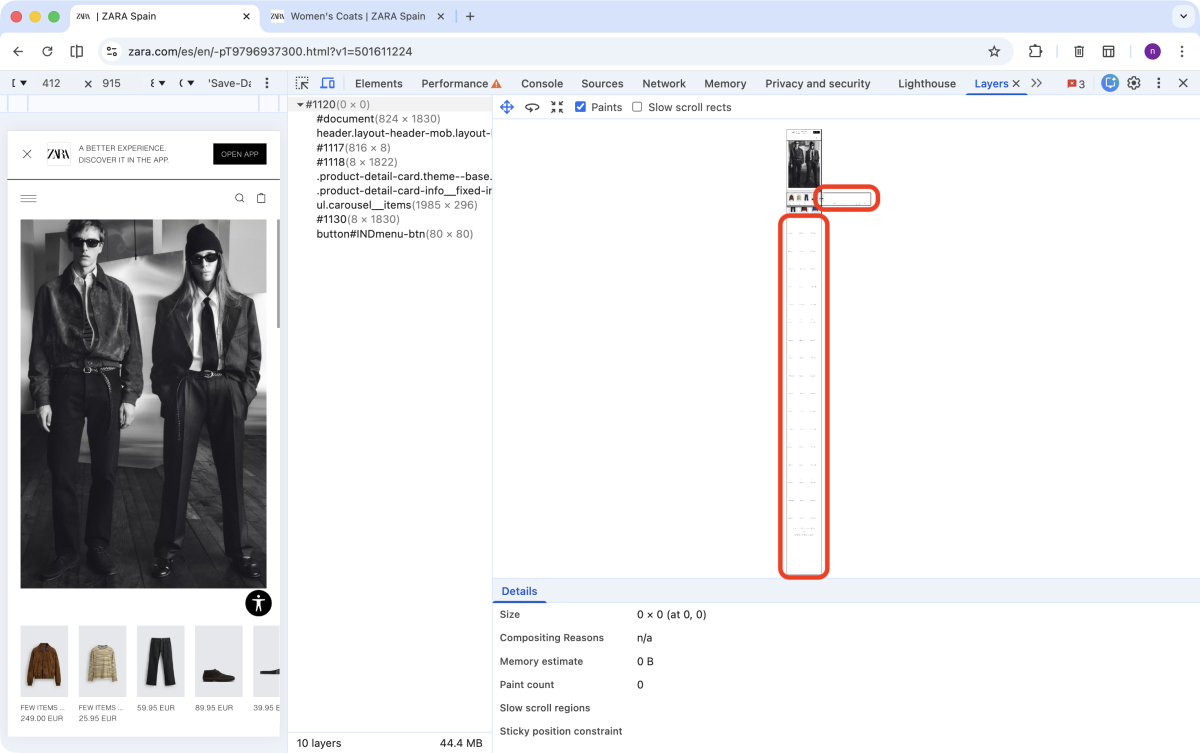Open the more tabs chevron in DevTools
Screen dimensions: 1200x753
coord(1037,83)
